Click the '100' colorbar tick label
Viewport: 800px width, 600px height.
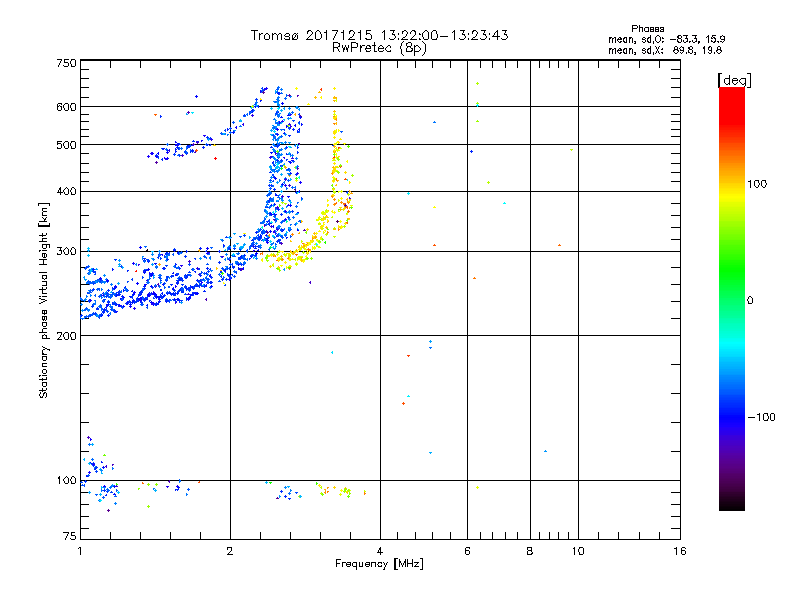757,184
